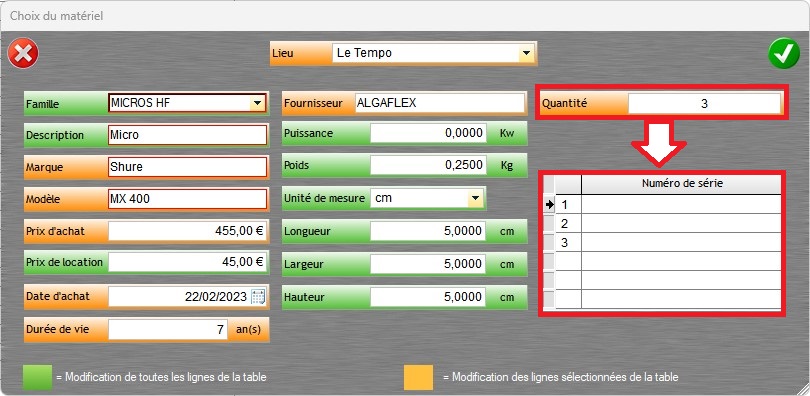810x396 pixels.
Task: Click the red cancel X icon
Action: pyautogui.click(x=23, y=53)
